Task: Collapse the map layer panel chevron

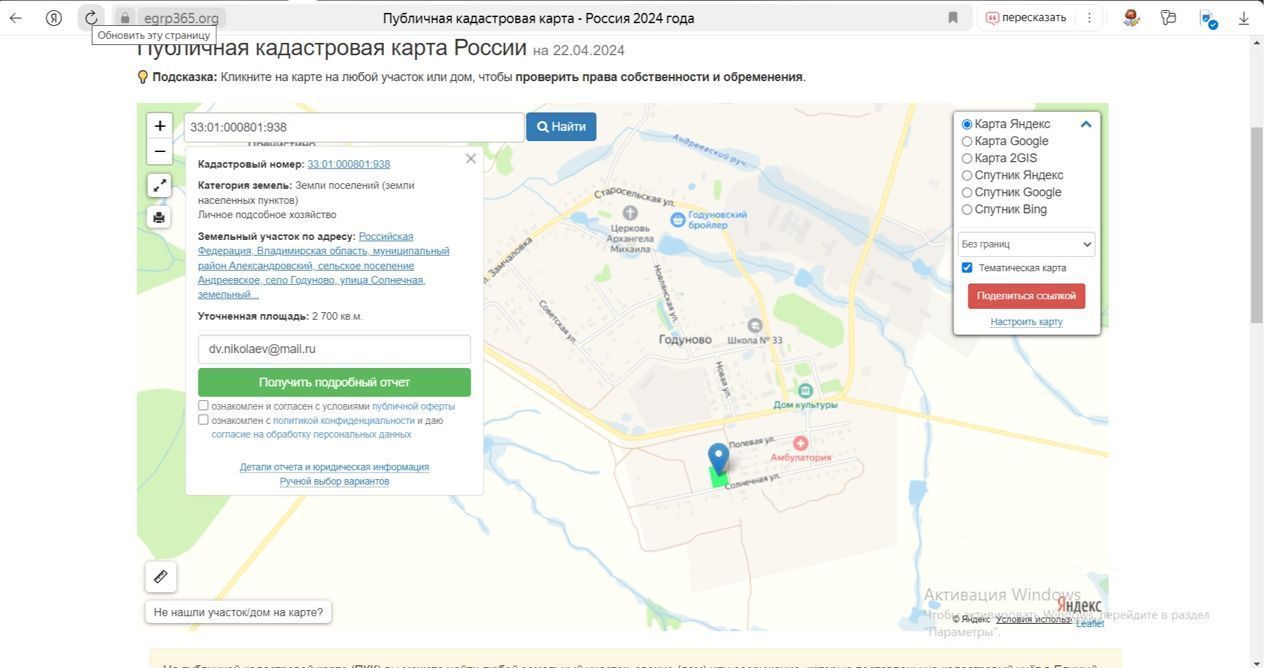Action: tap(1085, 124)
